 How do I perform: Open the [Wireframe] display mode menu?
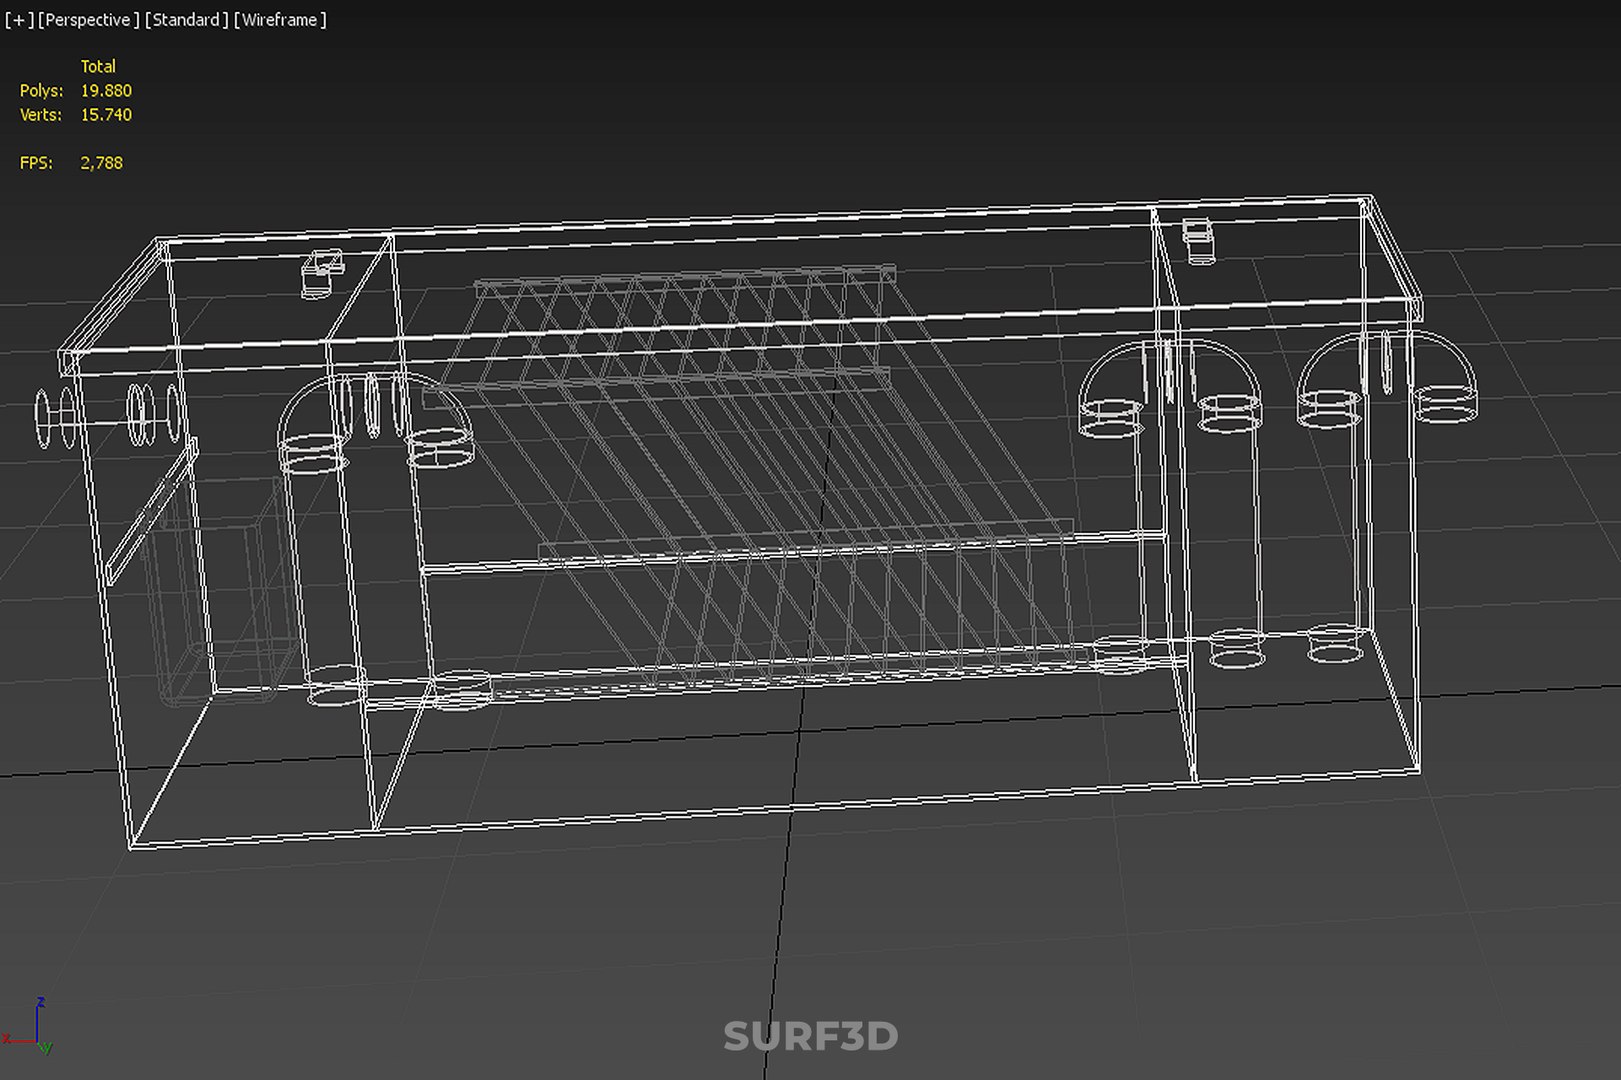(x=280, y=20)
